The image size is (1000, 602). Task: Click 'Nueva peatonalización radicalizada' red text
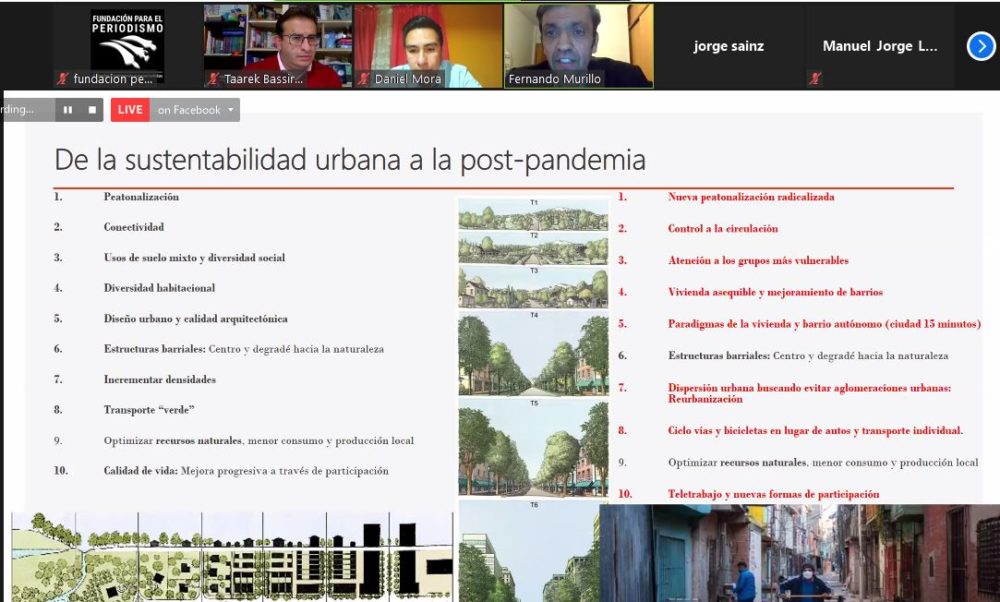click(x=750, y=197)
